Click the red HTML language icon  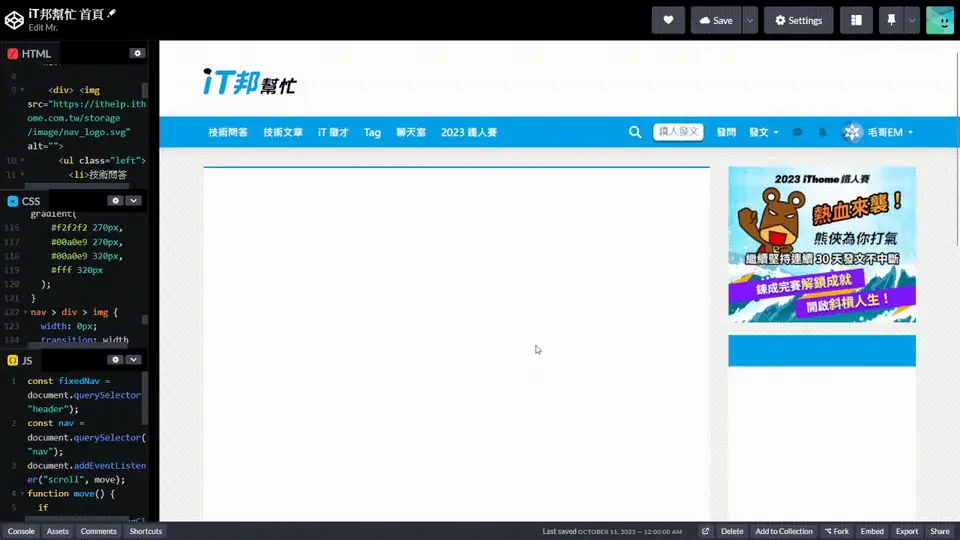coord(12,53)
